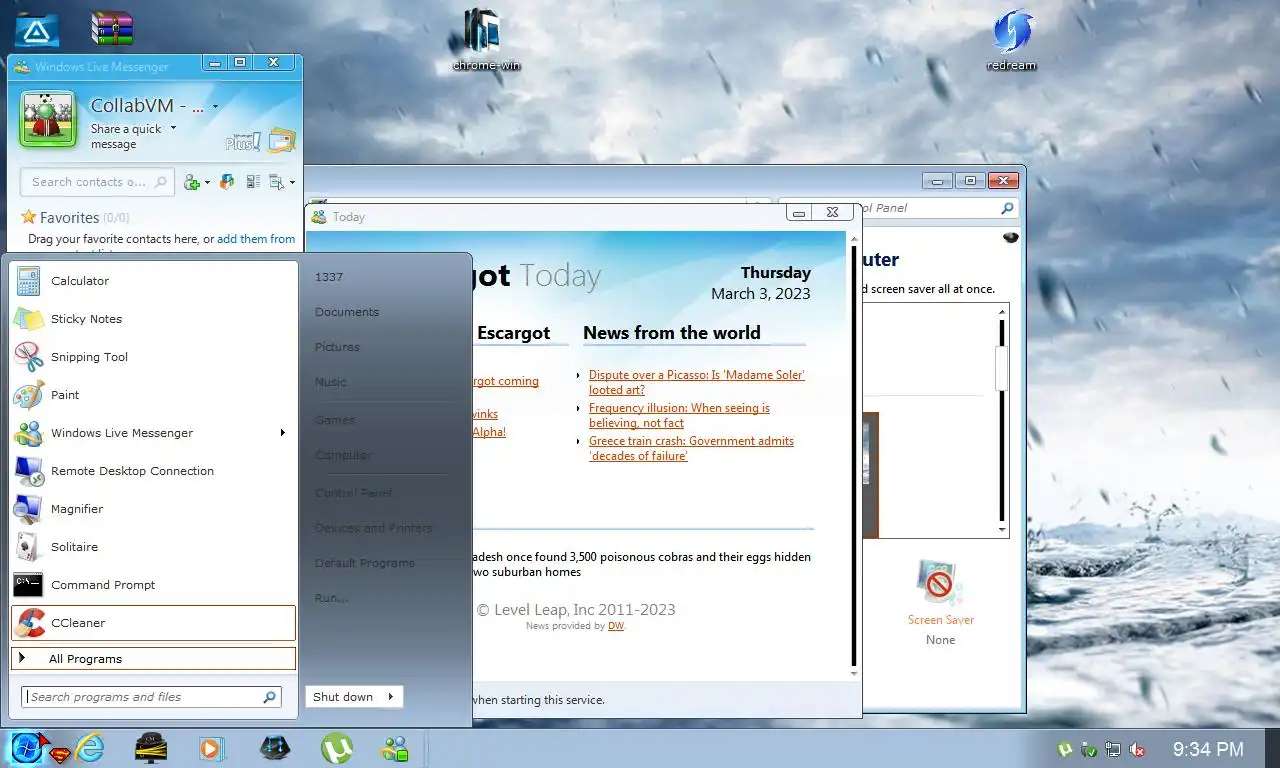The height and width of the screenshot is (768, 1280).
Task: Open CCleaner from the Start menu
Action: click(154, 623)
